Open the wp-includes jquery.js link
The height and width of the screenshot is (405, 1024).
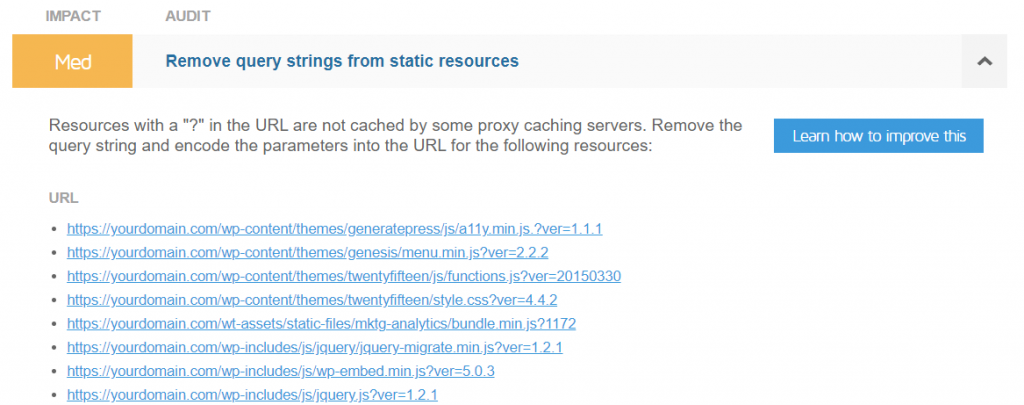[268, 395]
